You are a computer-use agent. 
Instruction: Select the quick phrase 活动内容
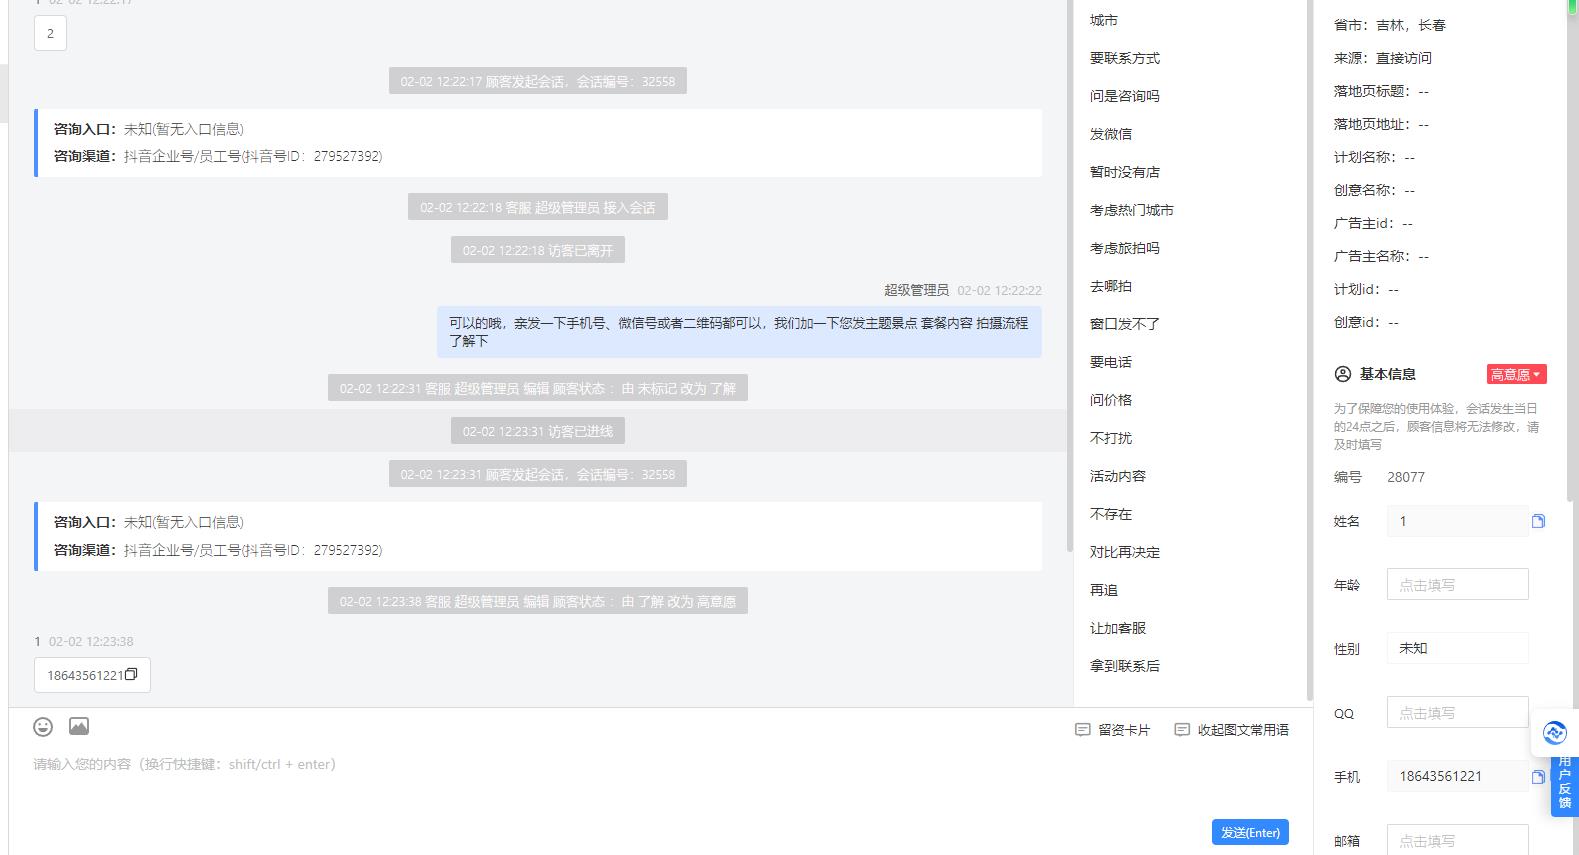(x=1118, y=476)
